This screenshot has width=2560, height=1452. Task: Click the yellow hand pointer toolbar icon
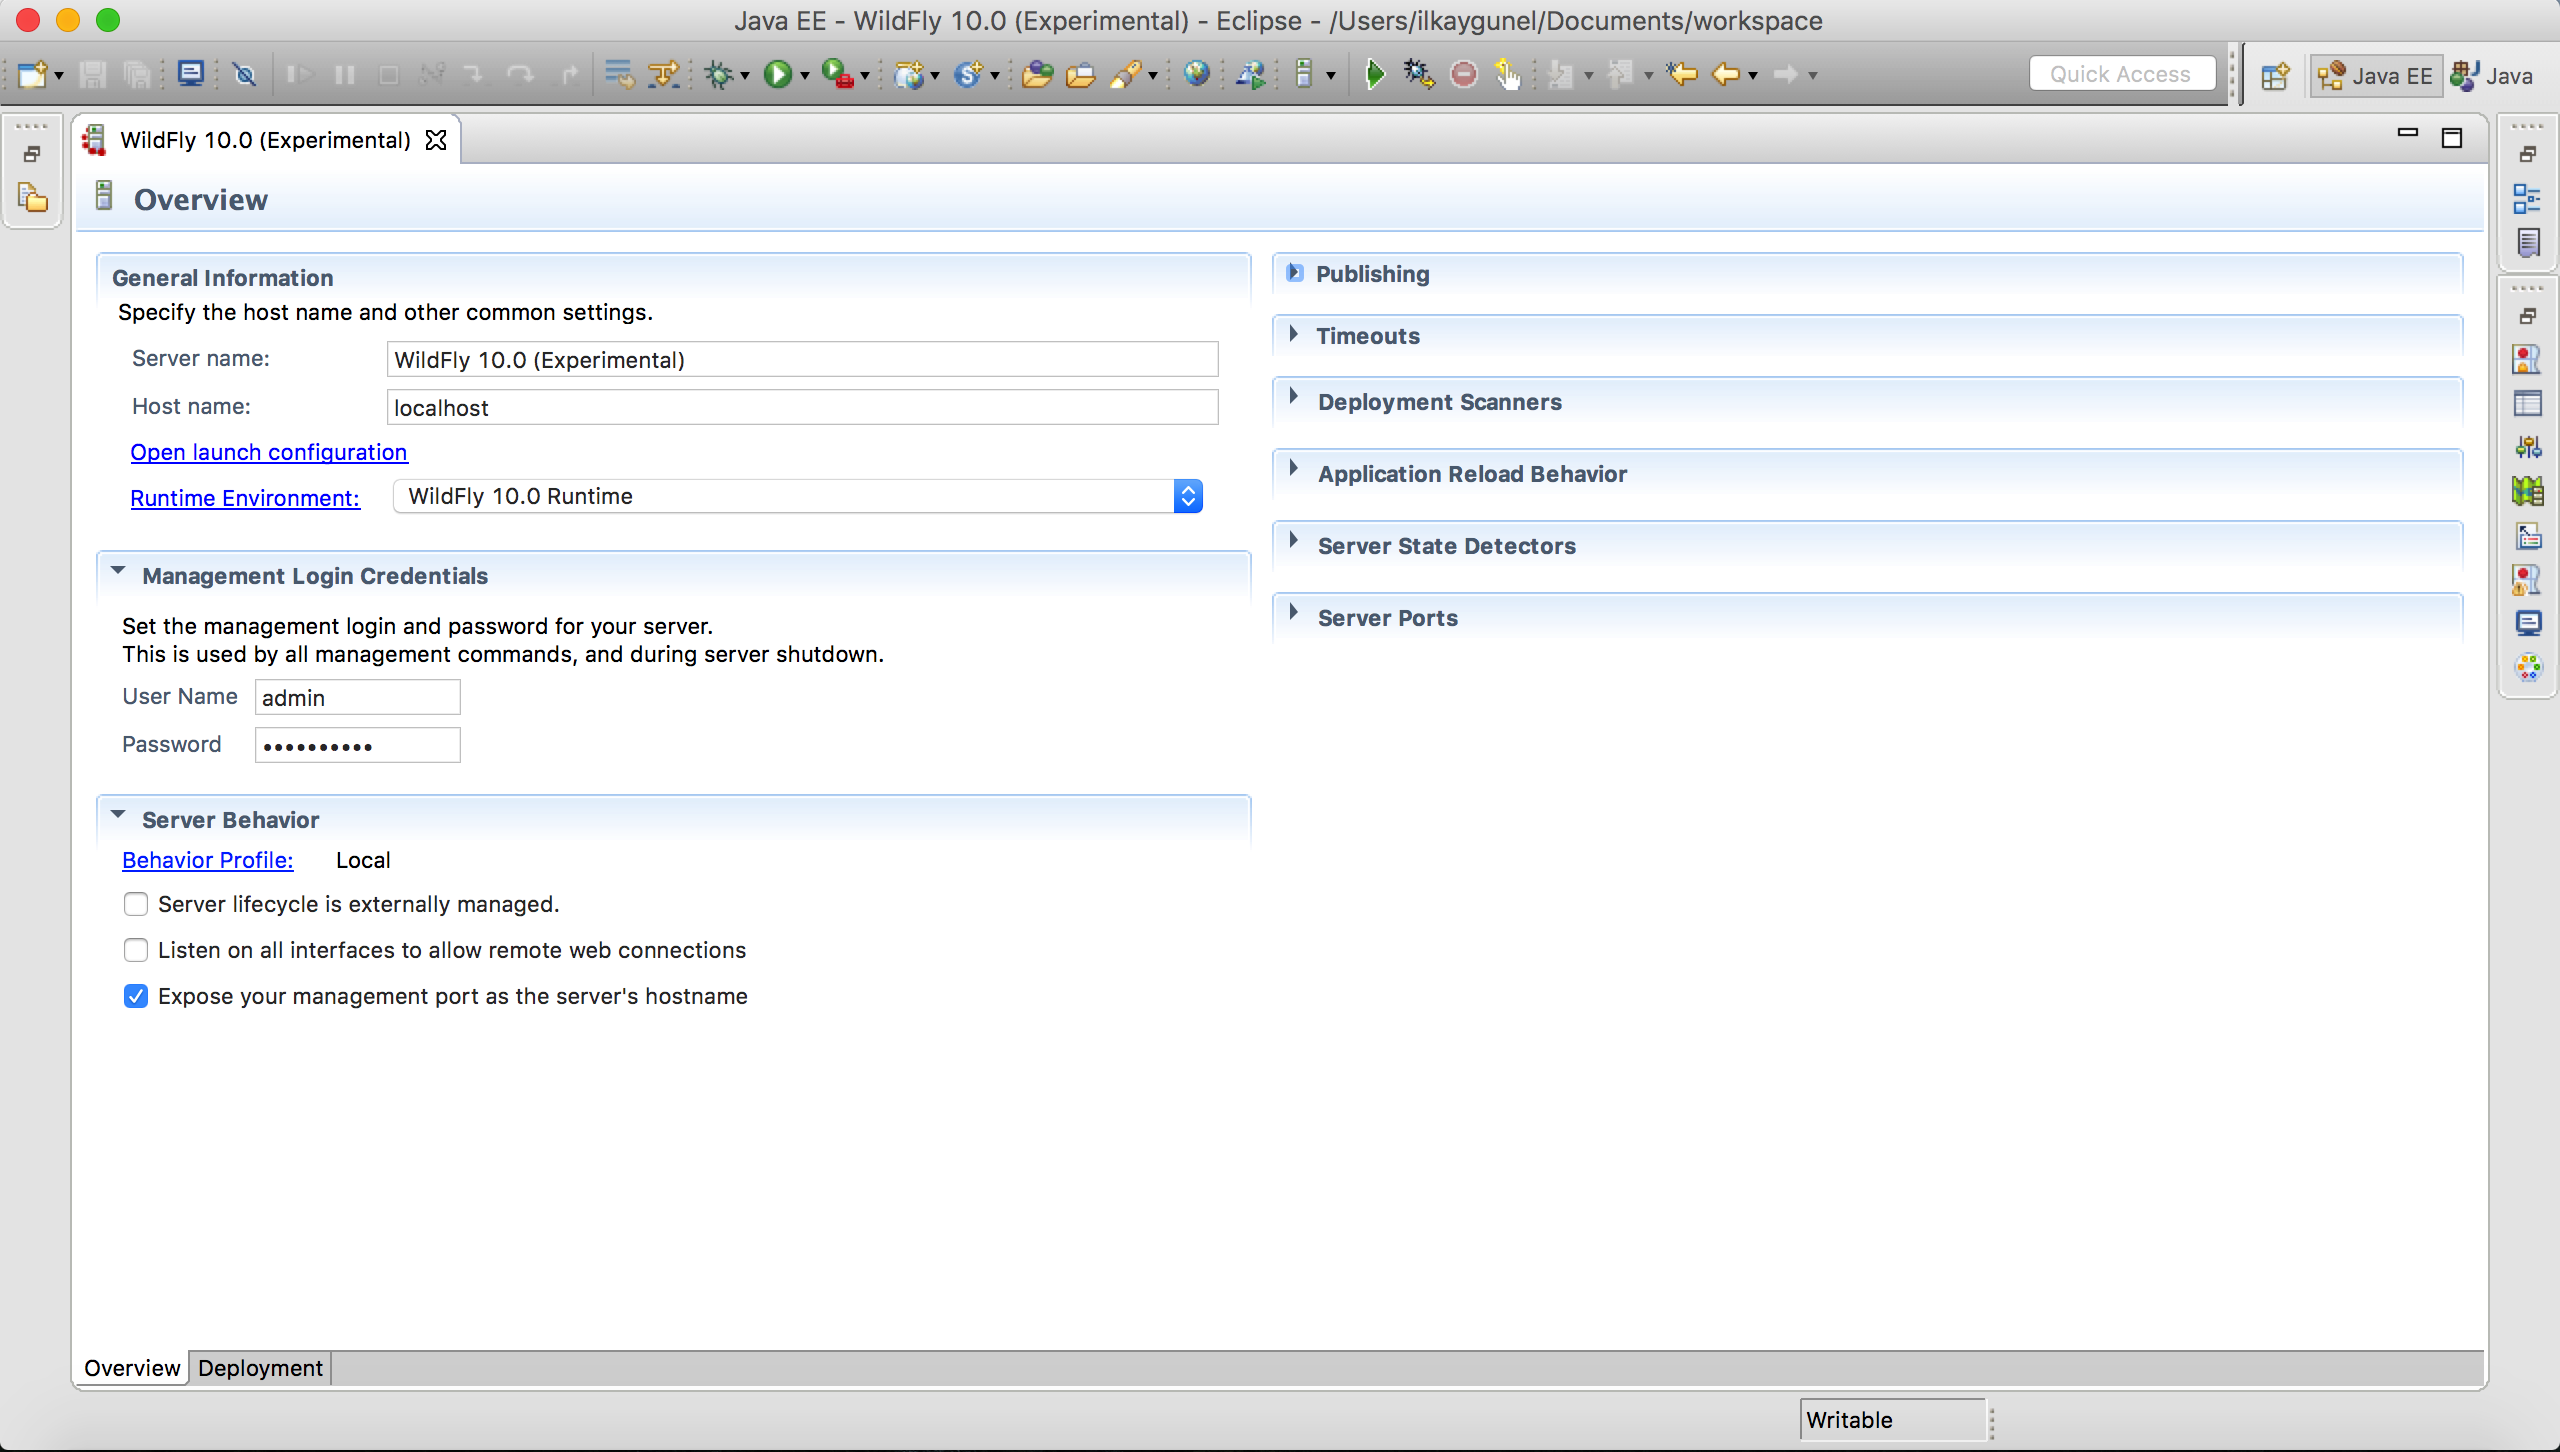[x=1507, y=75]
